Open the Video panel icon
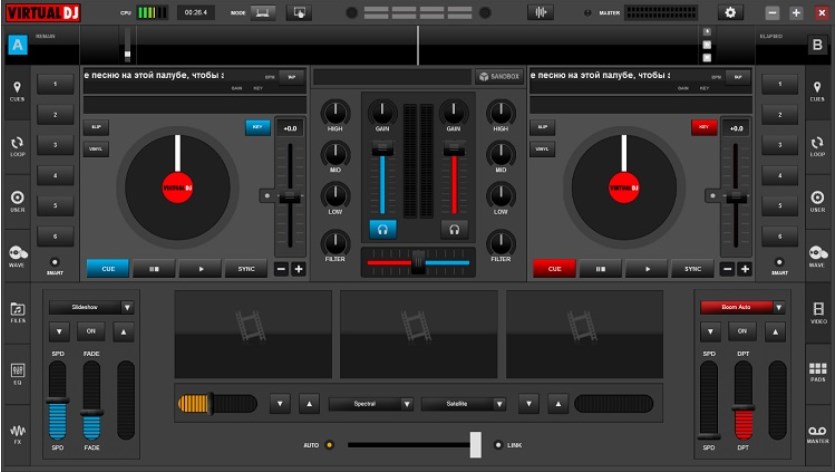This screenshot has width=836, height=473. pyautogui.click(x=818, y=312)
